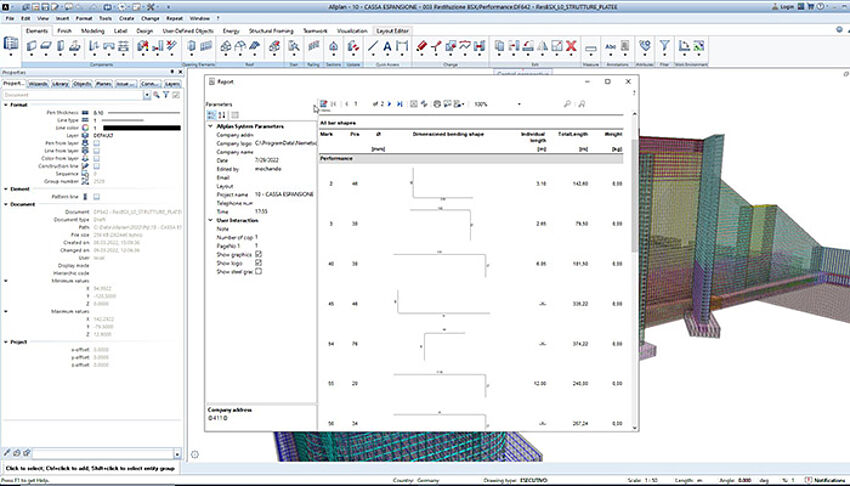
Task: Open the Structural Framing ribbon tab
Action: 271,31
